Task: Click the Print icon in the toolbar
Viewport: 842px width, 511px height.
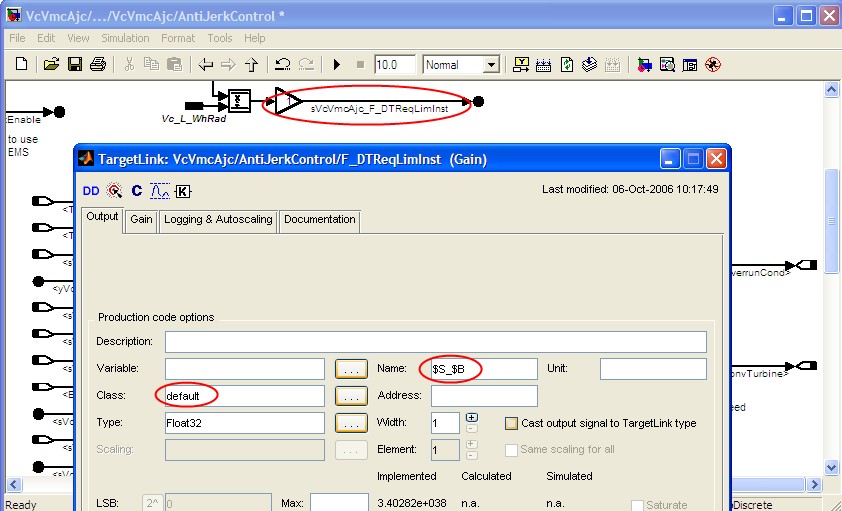Action: 97,65
